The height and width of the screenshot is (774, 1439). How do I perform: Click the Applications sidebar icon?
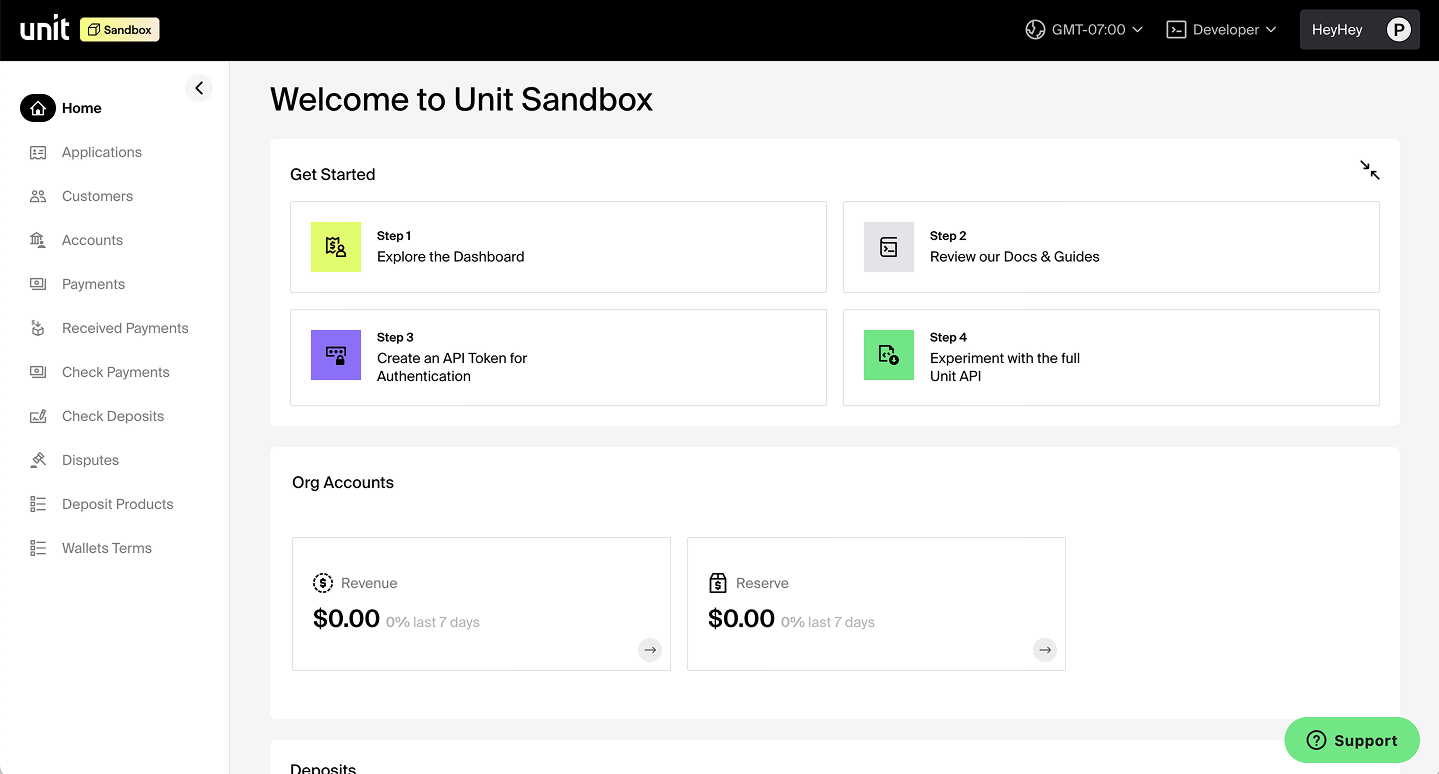(x=38, y=152)
